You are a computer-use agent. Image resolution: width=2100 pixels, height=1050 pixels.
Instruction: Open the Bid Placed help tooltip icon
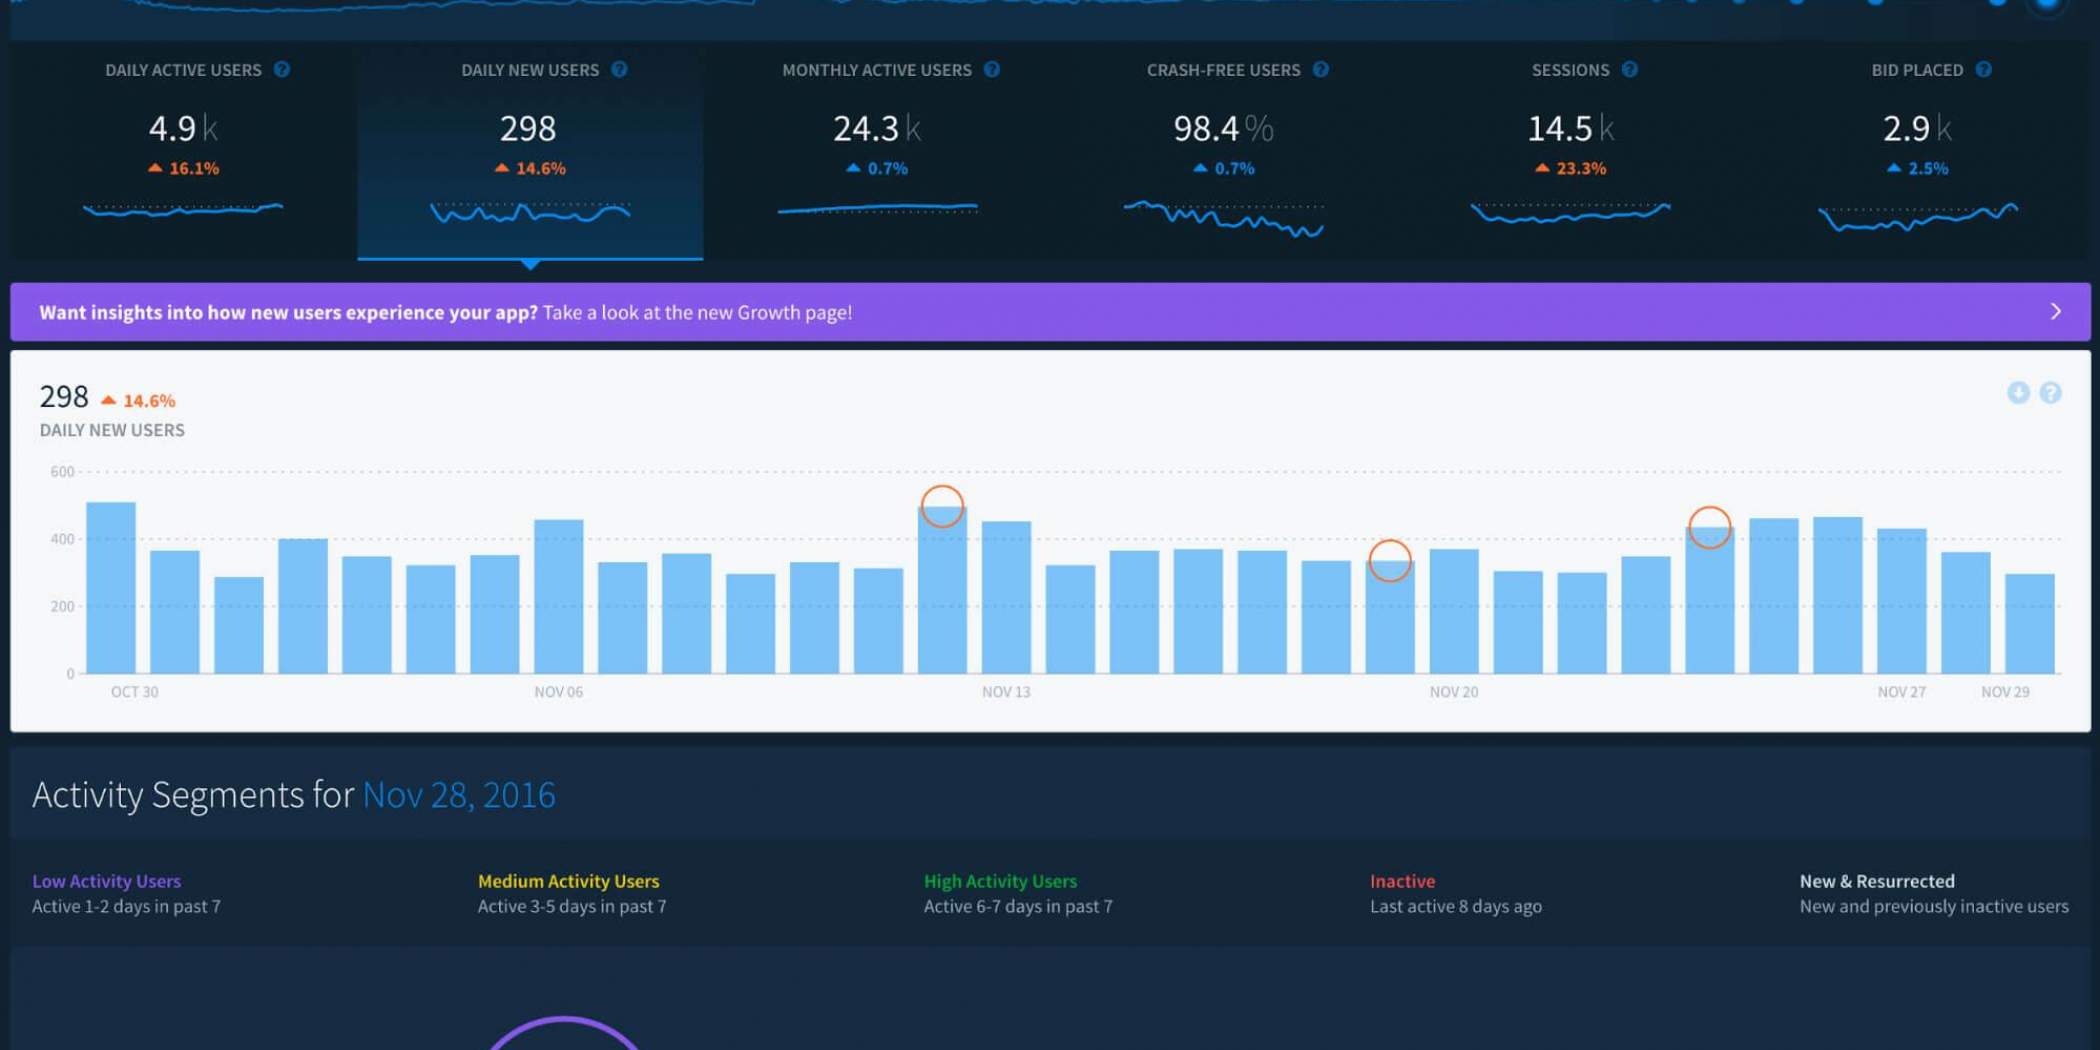coord(1983,70)
